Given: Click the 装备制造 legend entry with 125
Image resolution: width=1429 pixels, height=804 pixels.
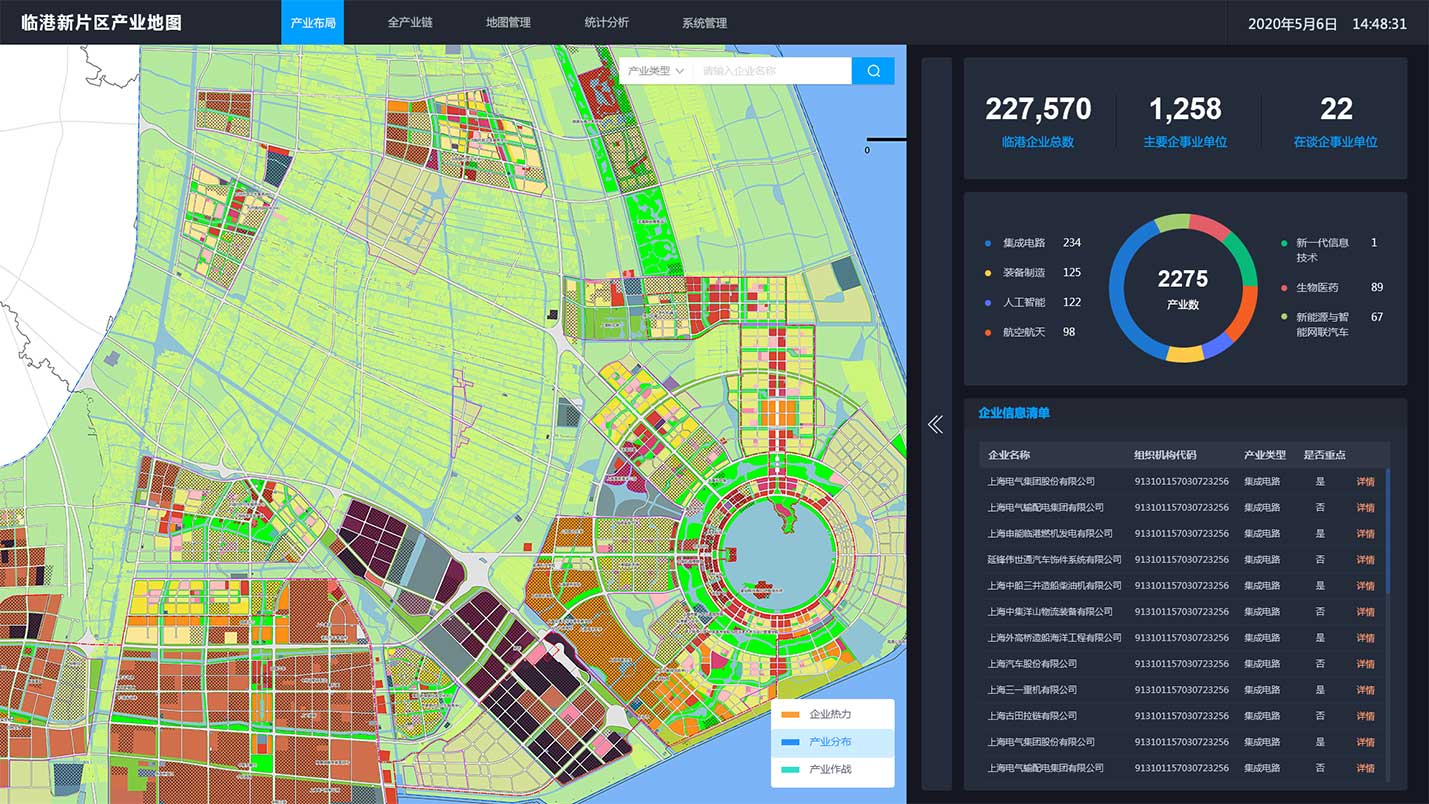Looking at the screenshot, I should pos(1033,272).
